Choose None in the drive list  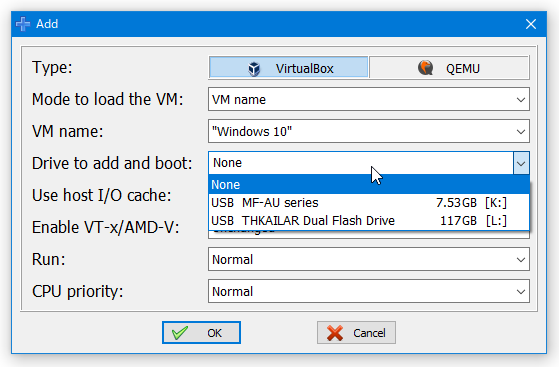click(x=369, y=184)
